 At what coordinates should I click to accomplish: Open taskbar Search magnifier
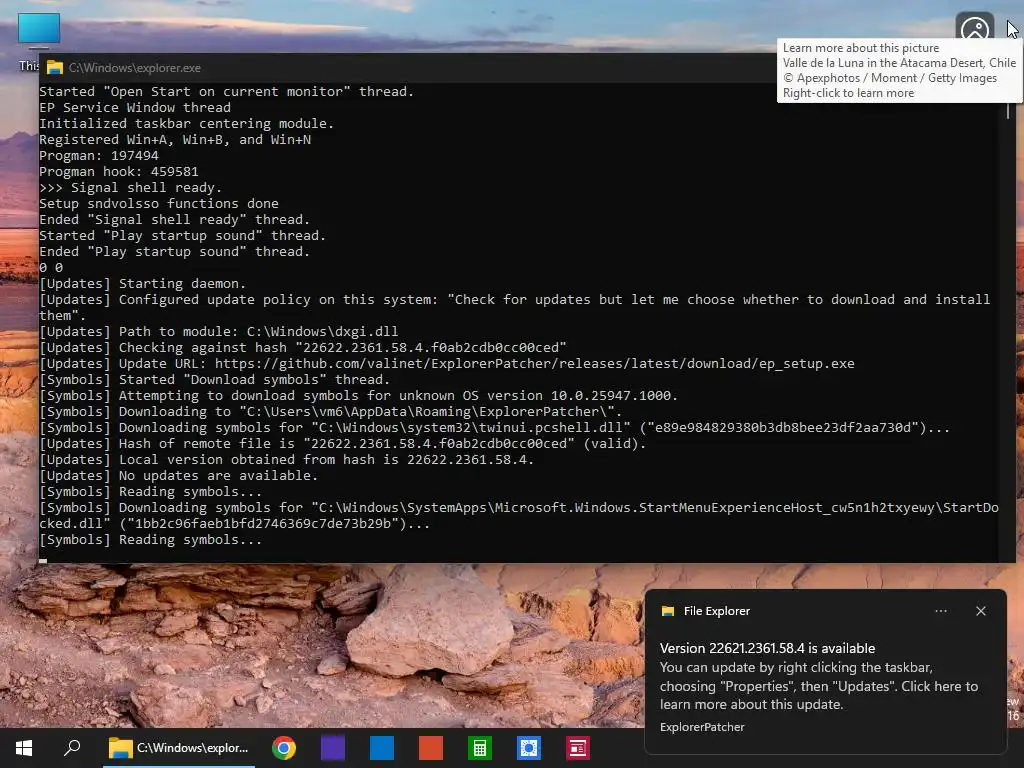(72, 748)
